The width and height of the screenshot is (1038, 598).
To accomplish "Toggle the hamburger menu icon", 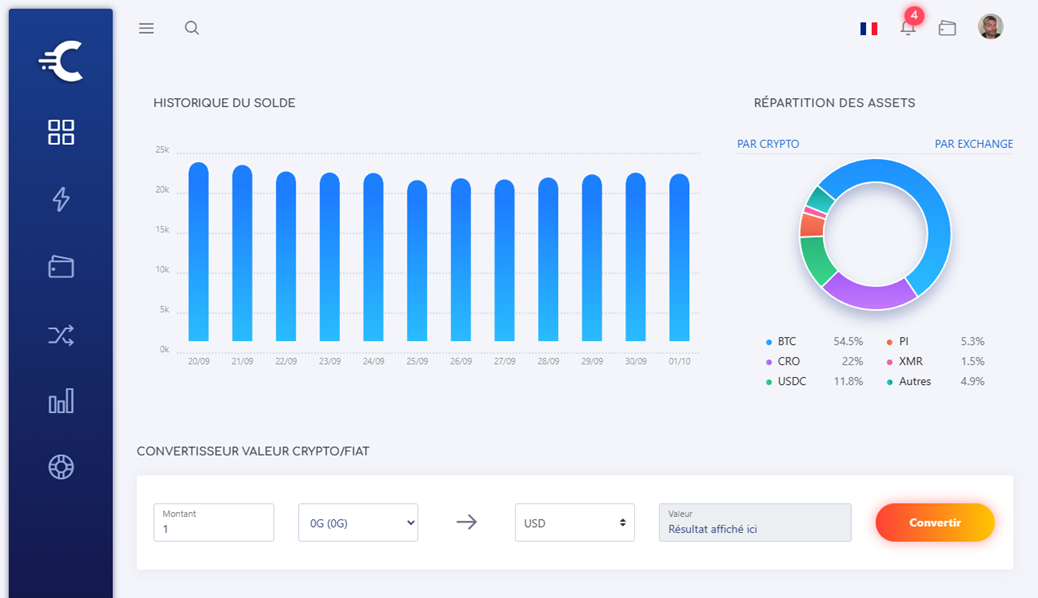I will (x=146, y=28).
